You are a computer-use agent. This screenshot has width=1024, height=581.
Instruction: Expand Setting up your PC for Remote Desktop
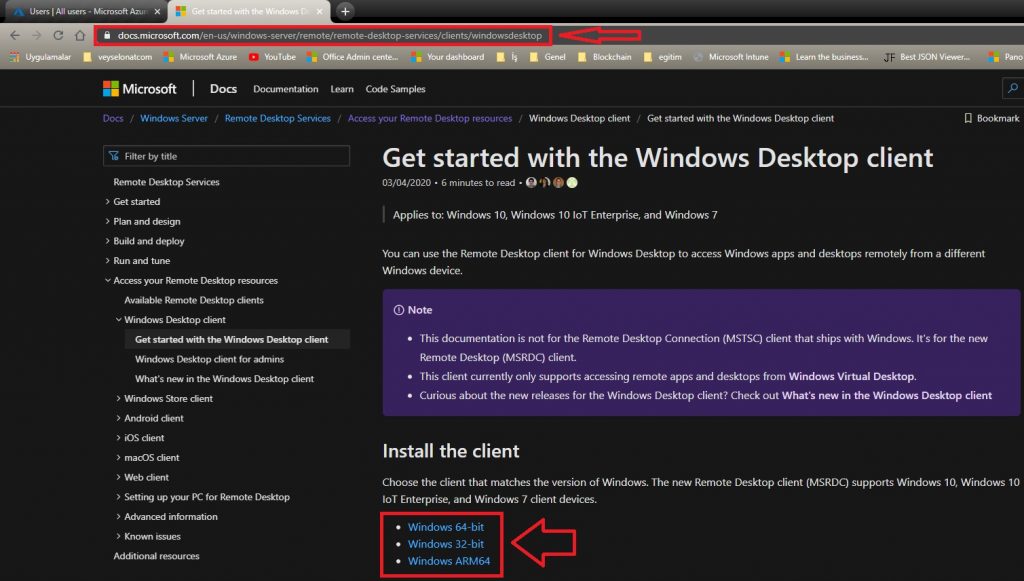[x=202, y=497]
